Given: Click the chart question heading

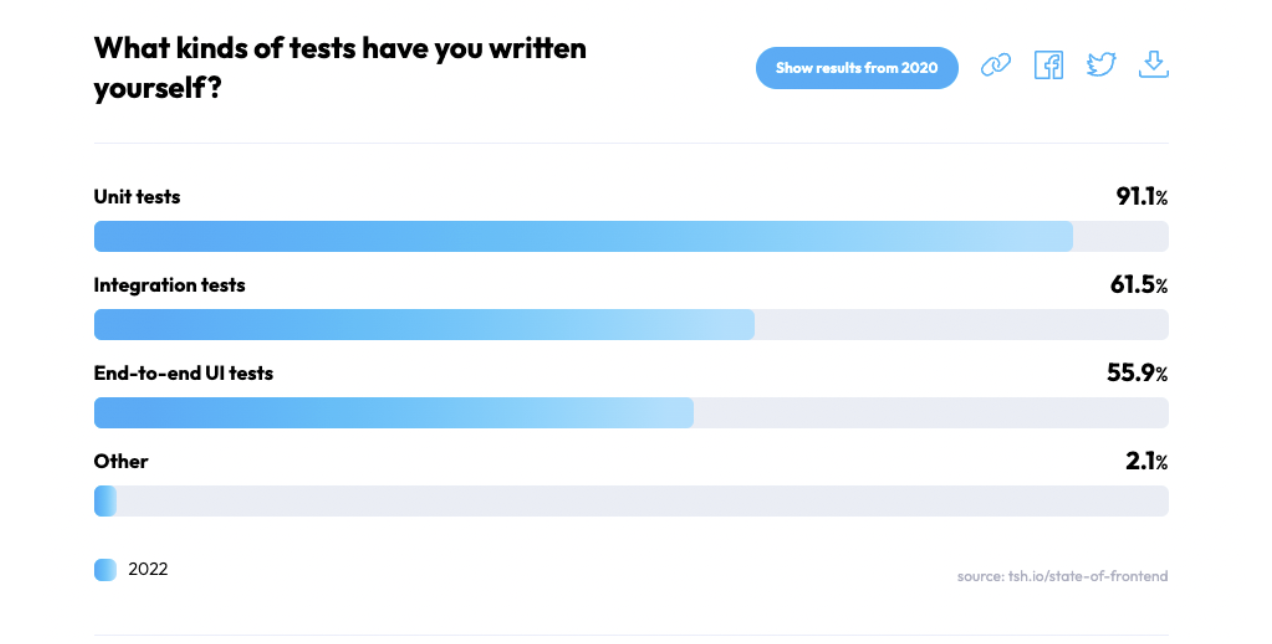Looking at the screenshot, I should (340, 68).
